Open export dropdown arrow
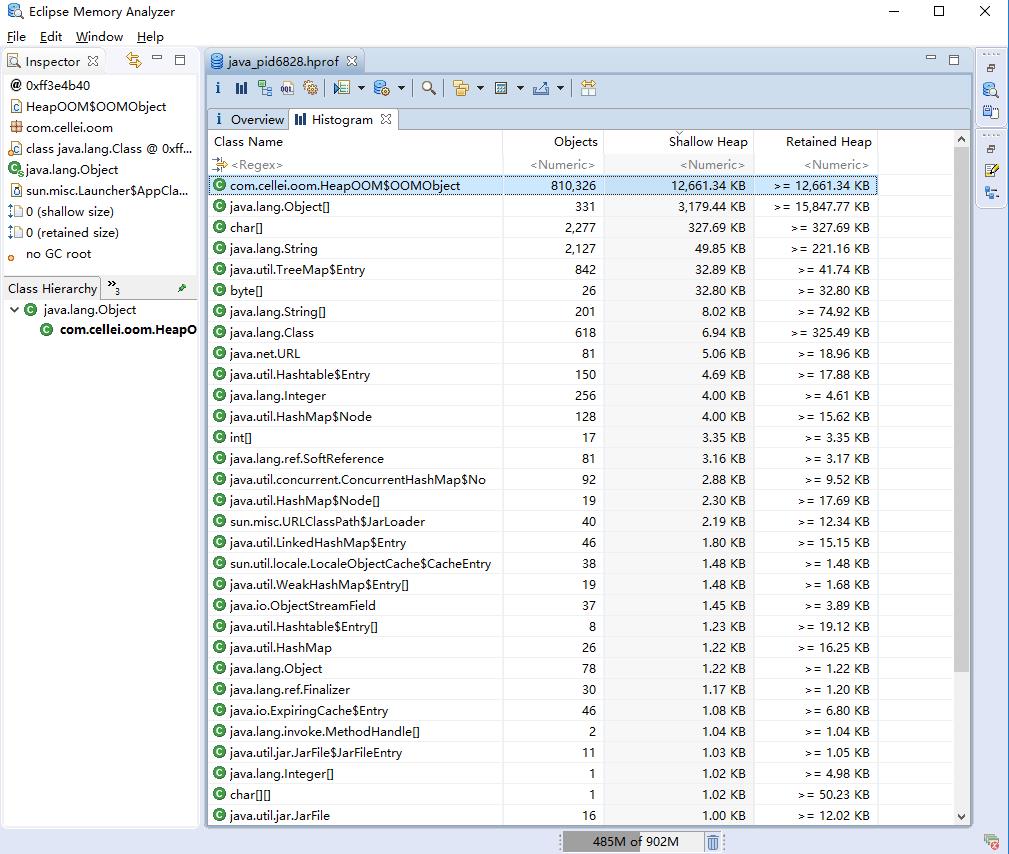This screenshot has height=854, width=1009. coord(560,88)
